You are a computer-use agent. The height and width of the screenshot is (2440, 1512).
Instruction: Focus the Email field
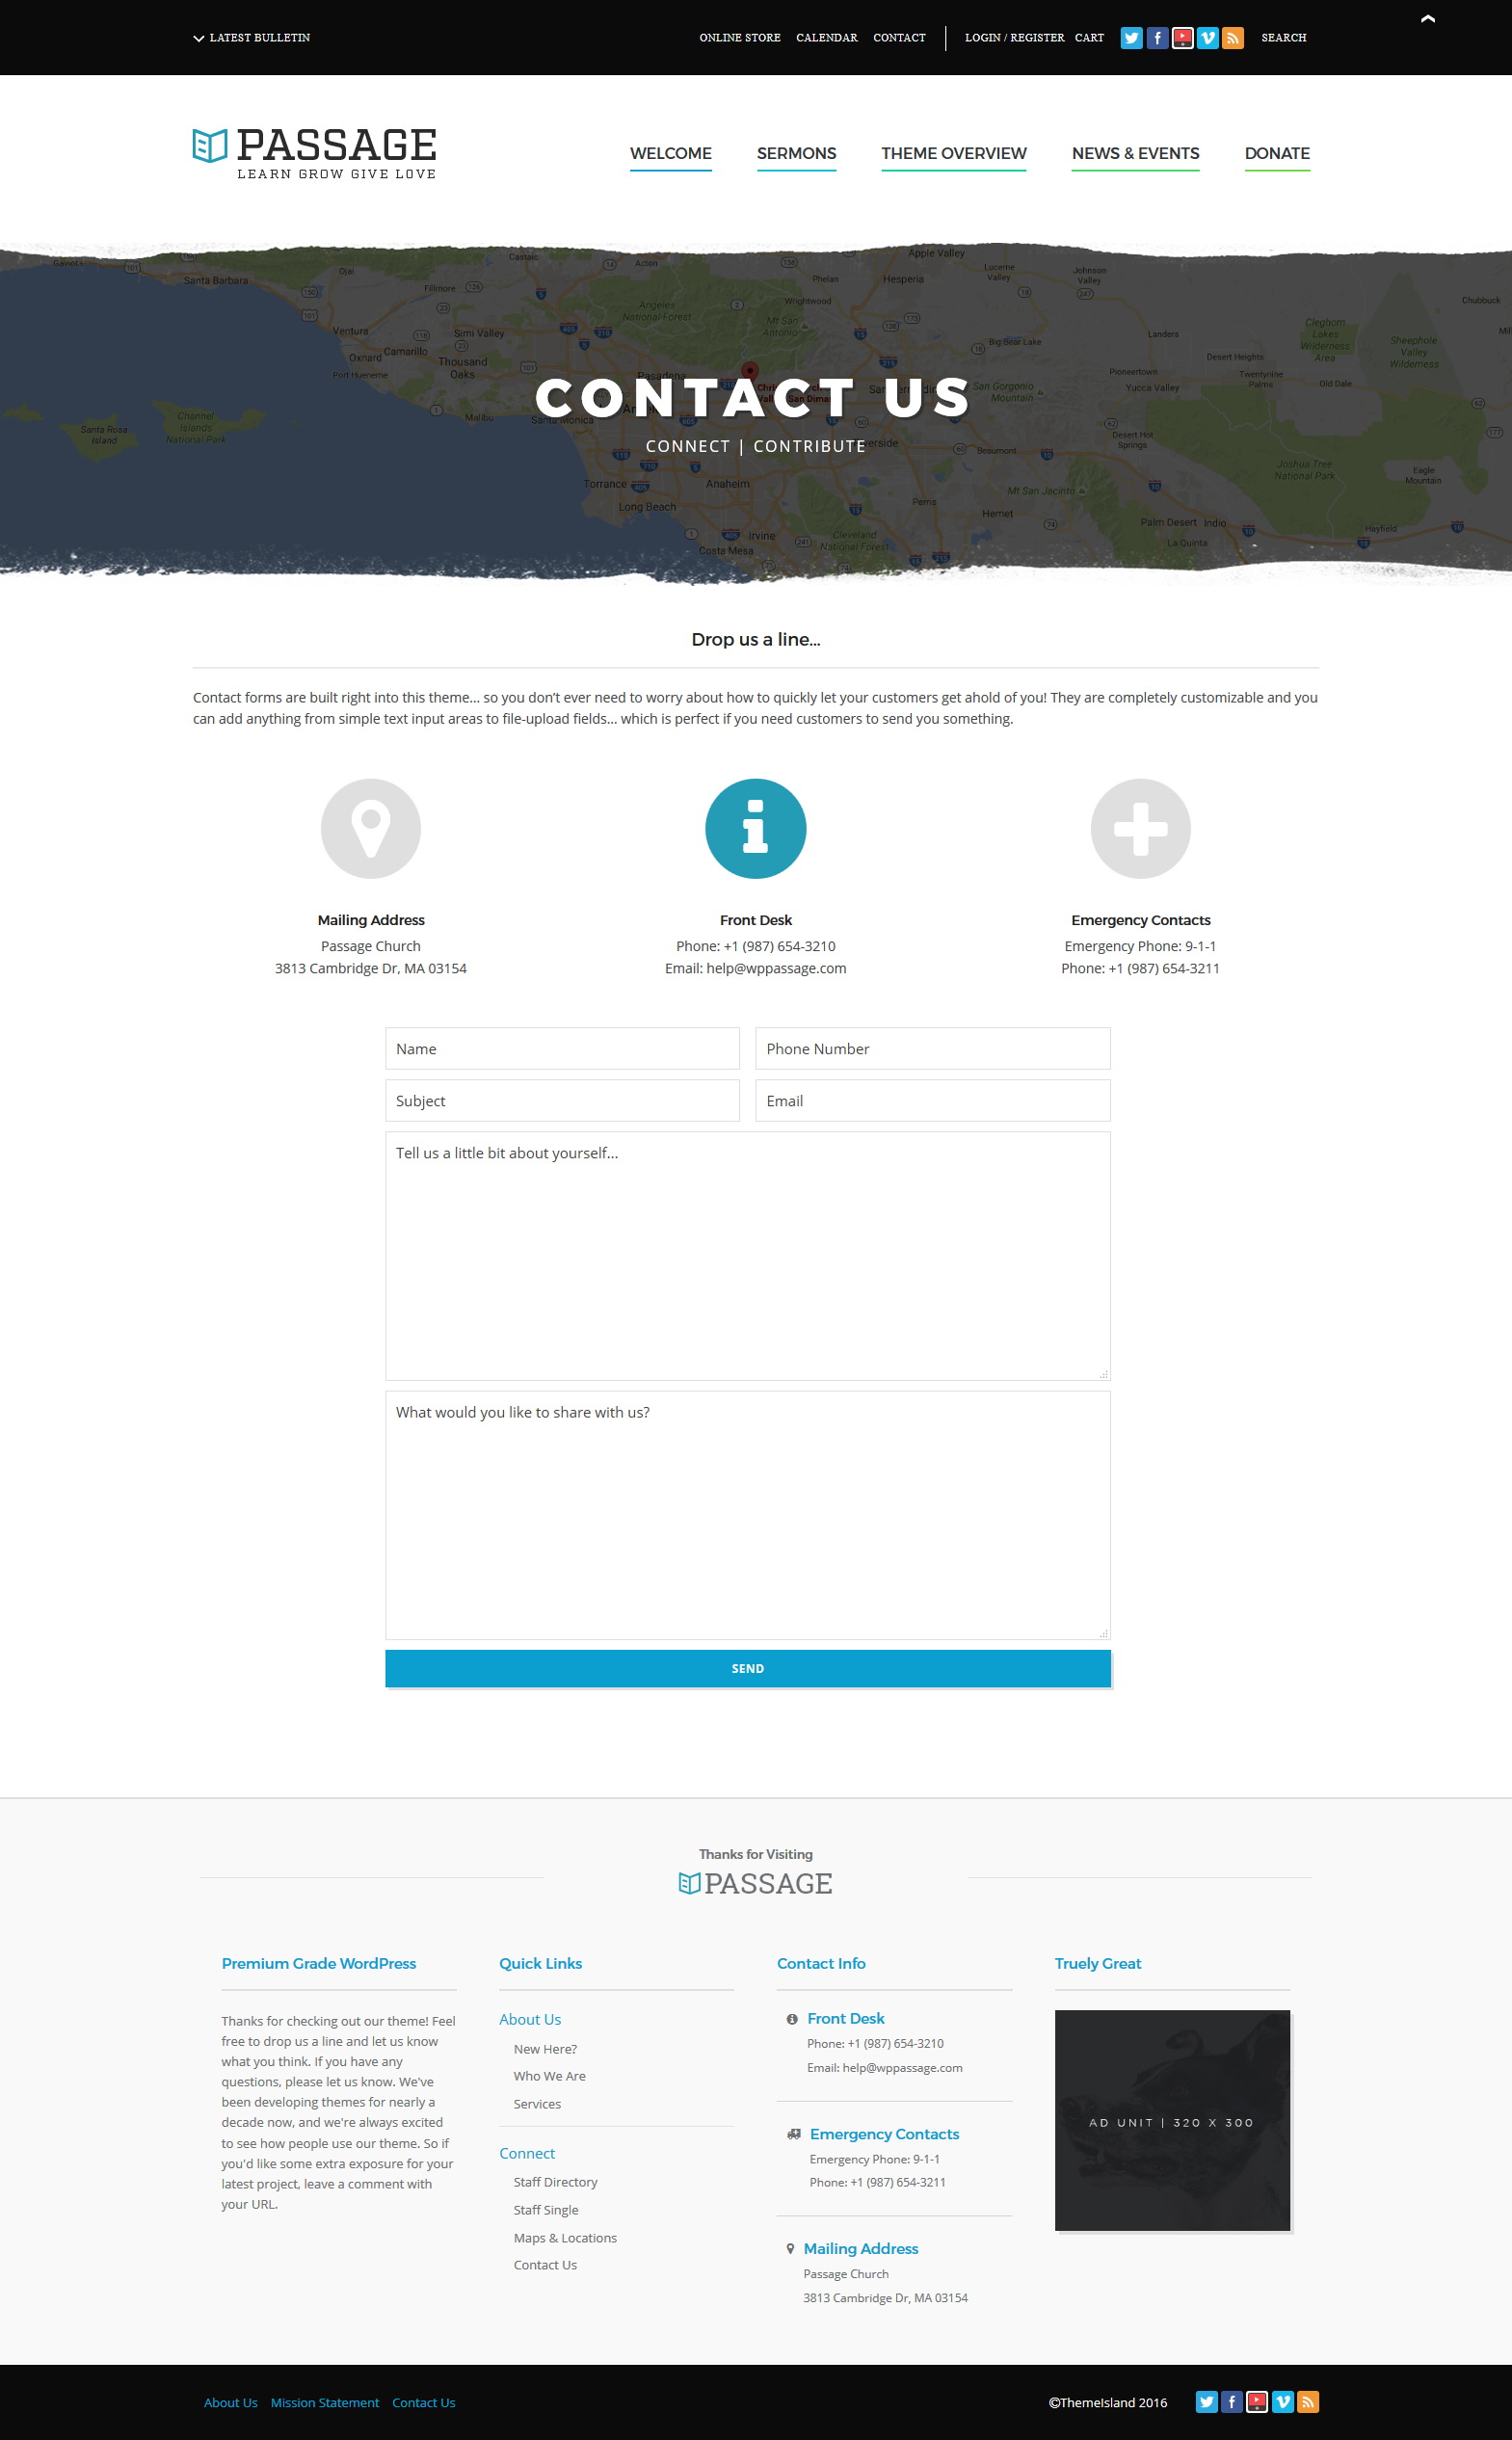click(933, 1101)
